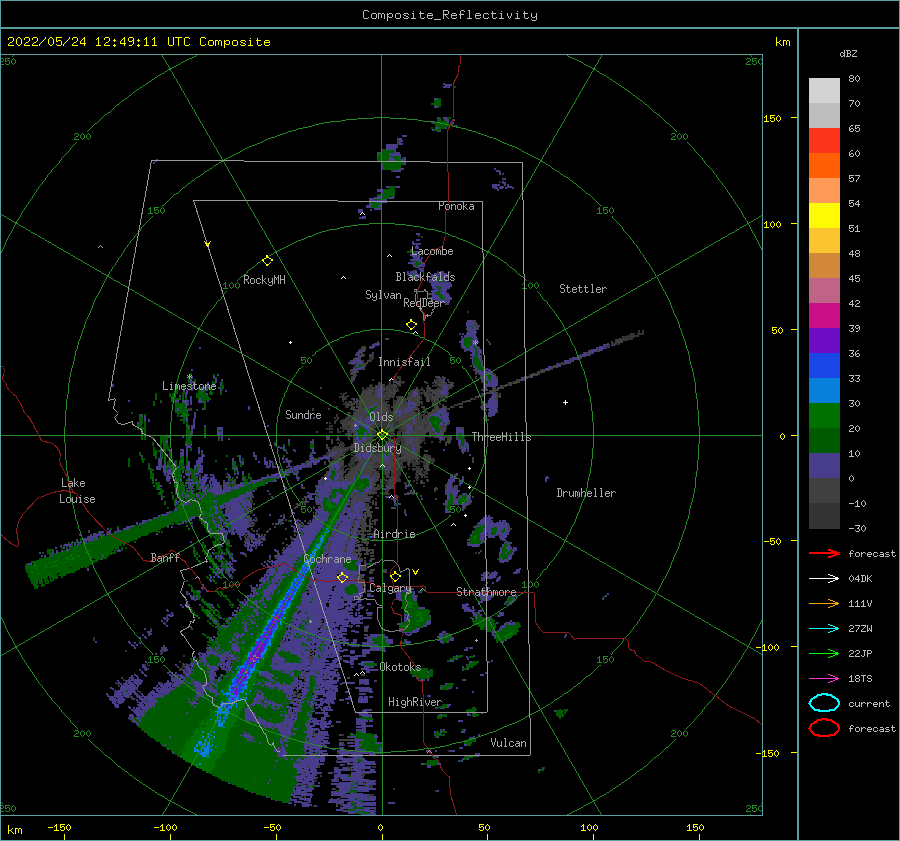Pick the purple 10 dBZ color swatch
The width and height of the screenshot is (900, 841).
[x=824, y=466]
